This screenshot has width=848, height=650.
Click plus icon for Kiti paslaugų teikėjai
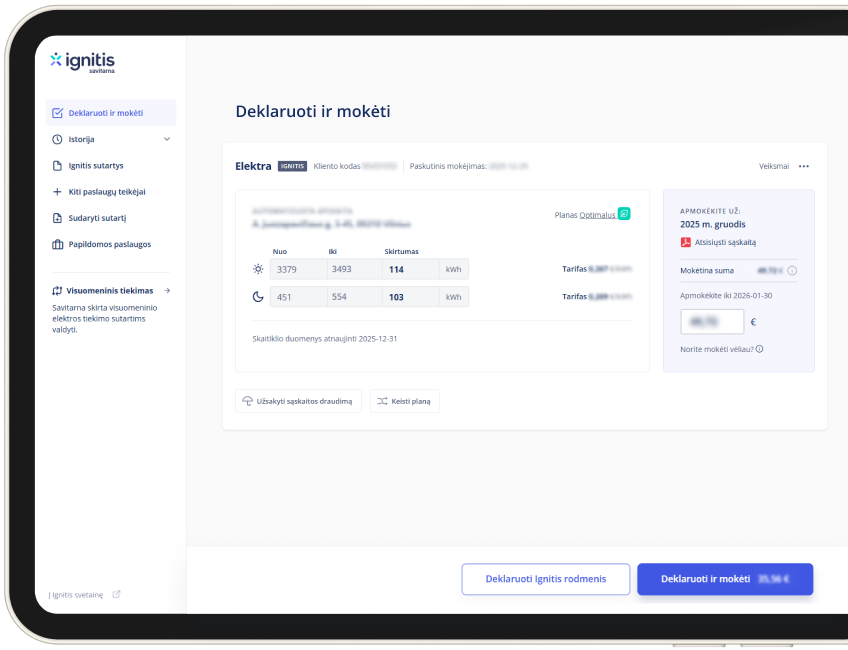[57, 191]
